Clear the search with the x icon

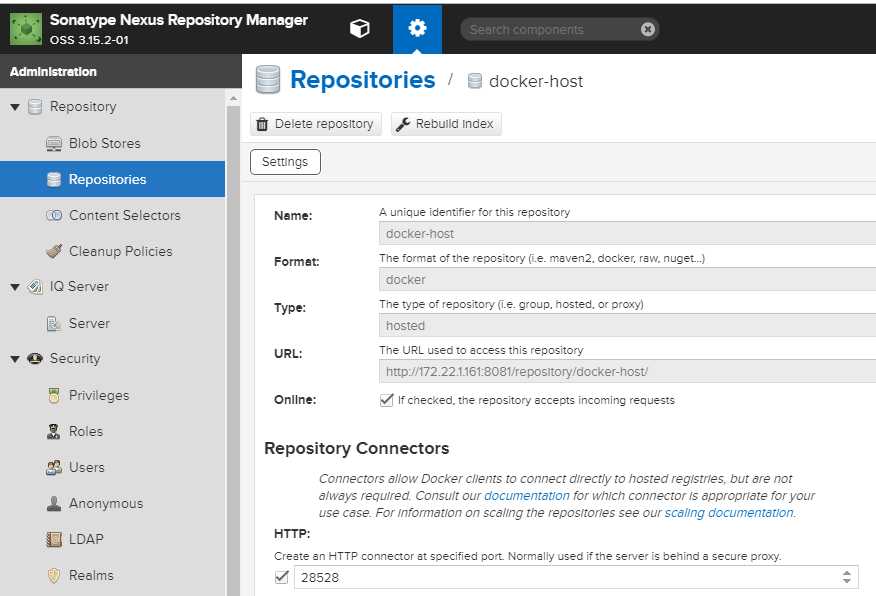coord(648,29)
